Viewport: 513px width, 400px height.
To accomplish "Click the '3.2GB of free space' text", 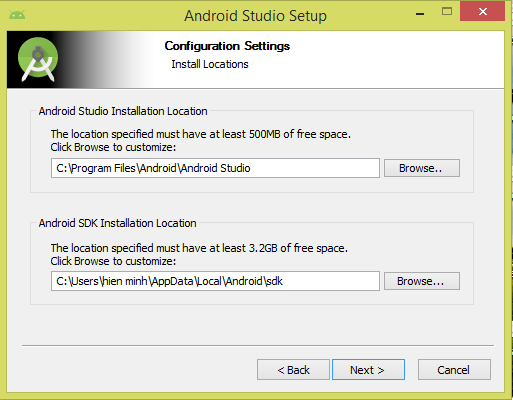I will pyautogui.click(x=298, y=248).
